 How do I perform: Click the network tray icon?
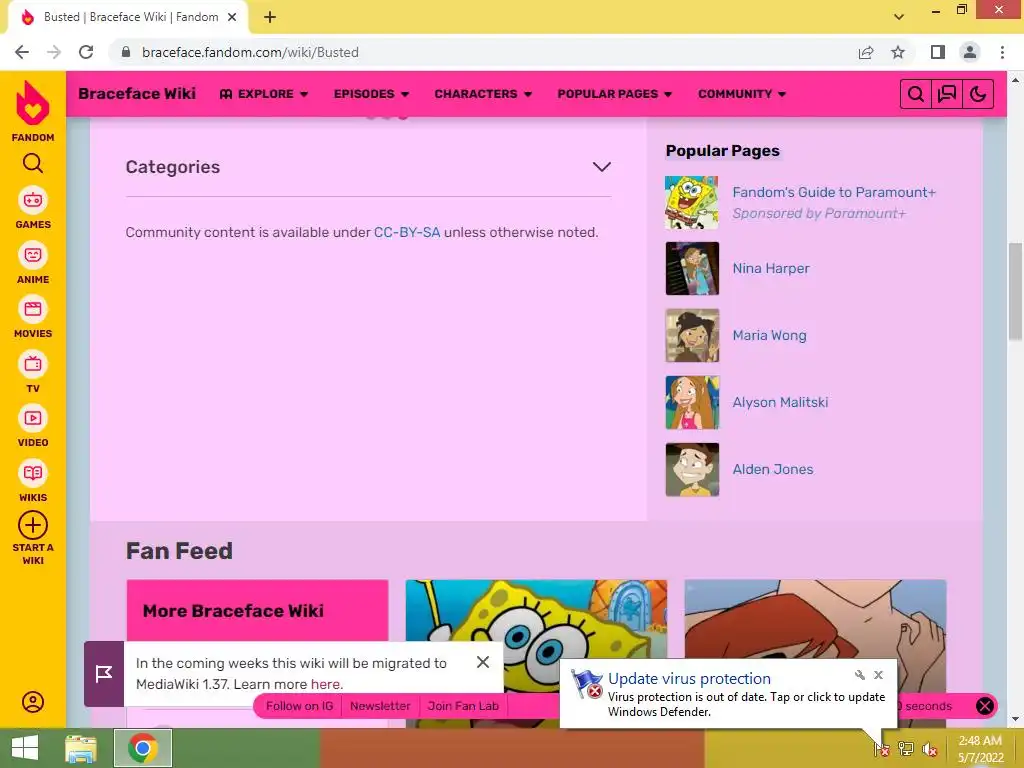[x=906, y=749]
